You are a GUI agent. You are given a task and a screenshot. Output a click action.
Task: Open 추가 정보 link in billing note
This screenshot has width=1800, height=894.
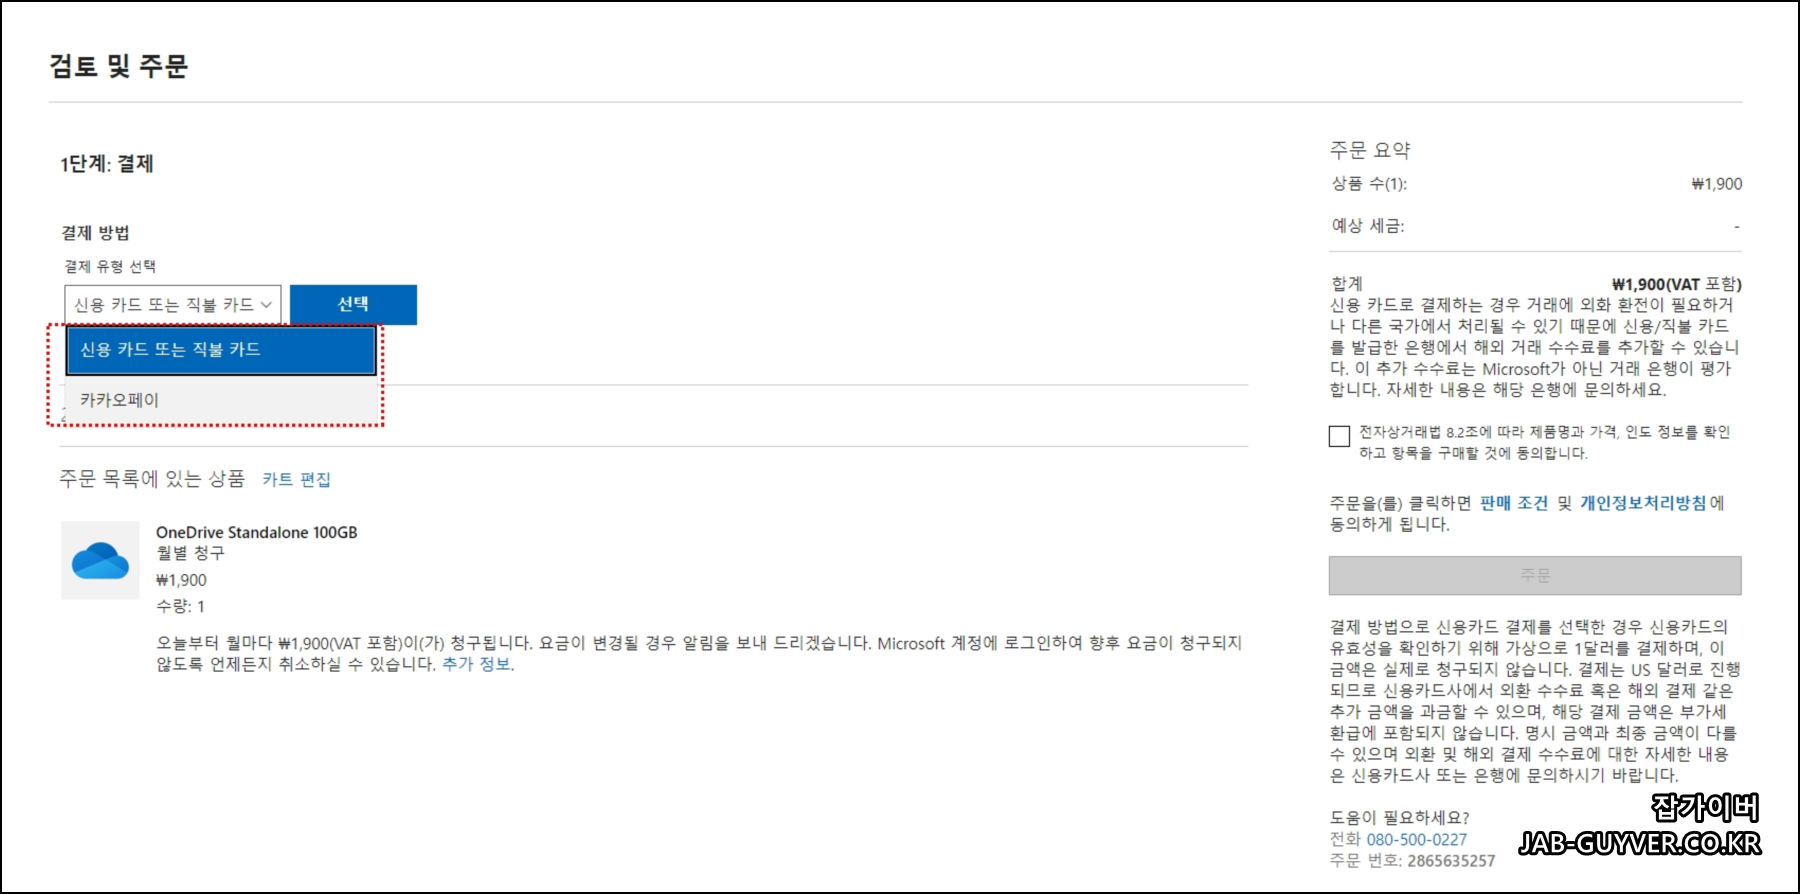pyautogui.click(x=477, y=664)
